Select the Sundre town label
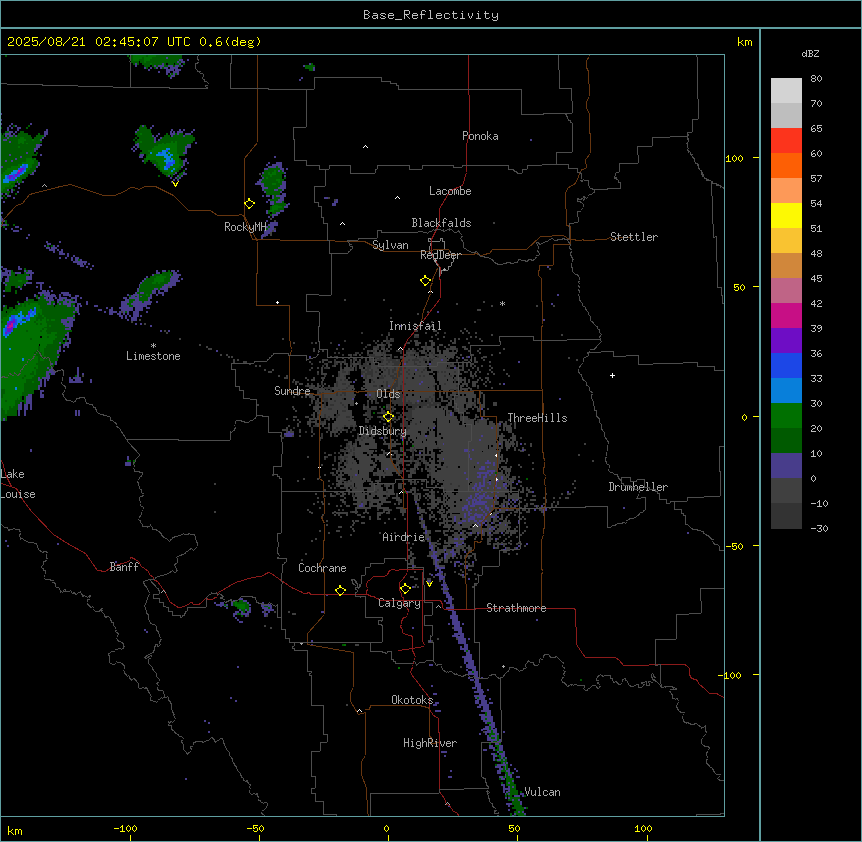Viewport: 862px width, 842px height. [292, 391]
